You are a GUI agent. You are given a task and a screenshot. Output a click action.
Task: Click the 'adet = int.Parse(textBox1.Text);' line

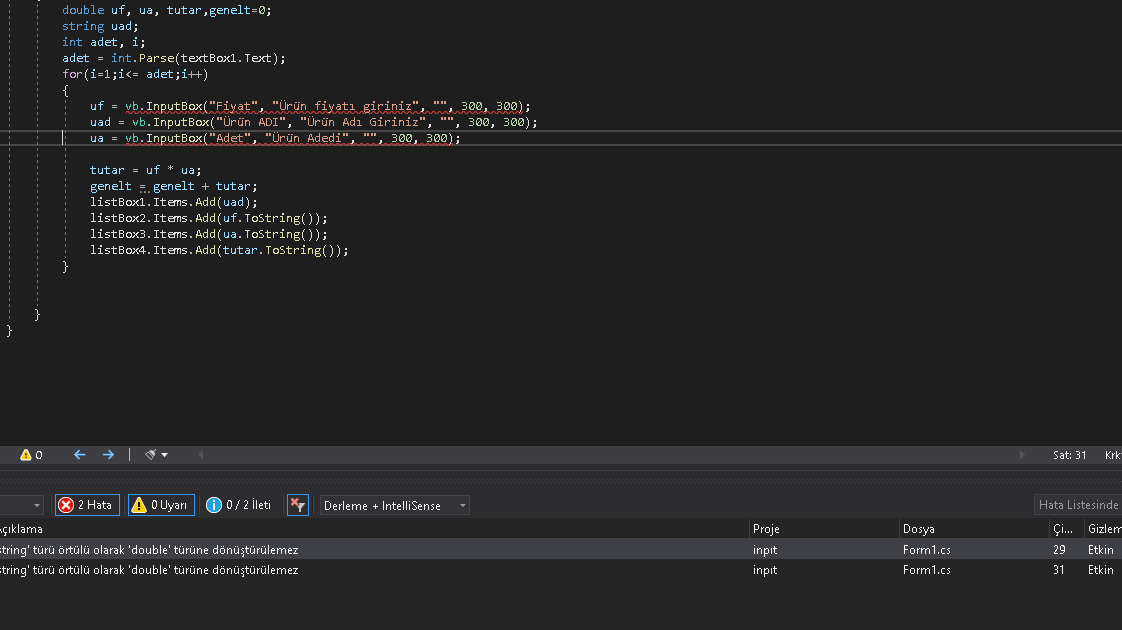click(173, 58)
